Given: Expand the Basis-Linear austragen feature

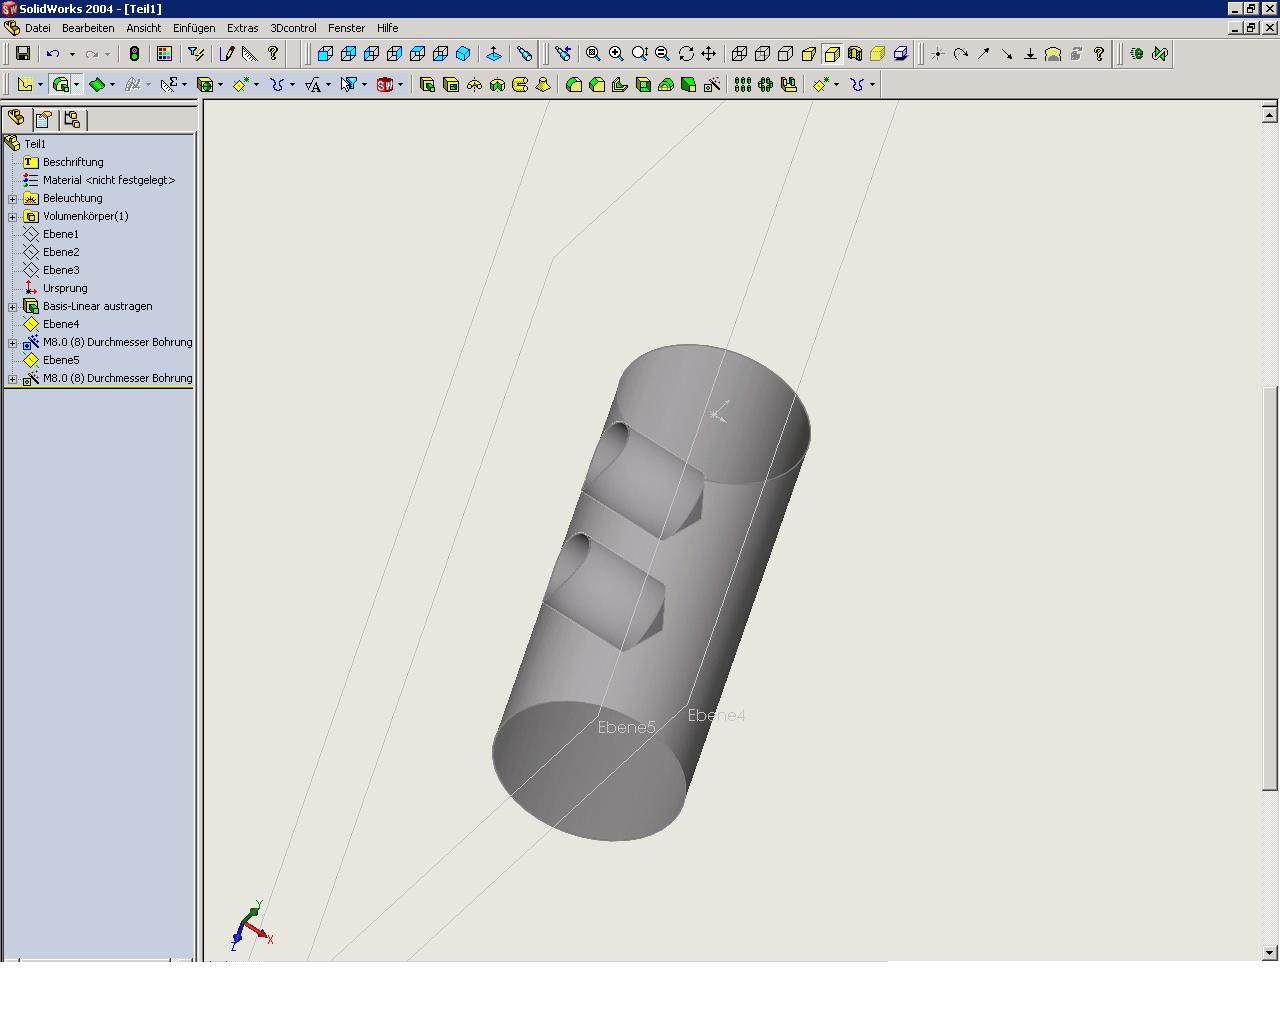Looking at the screenshot, I should tap(12, 306).
